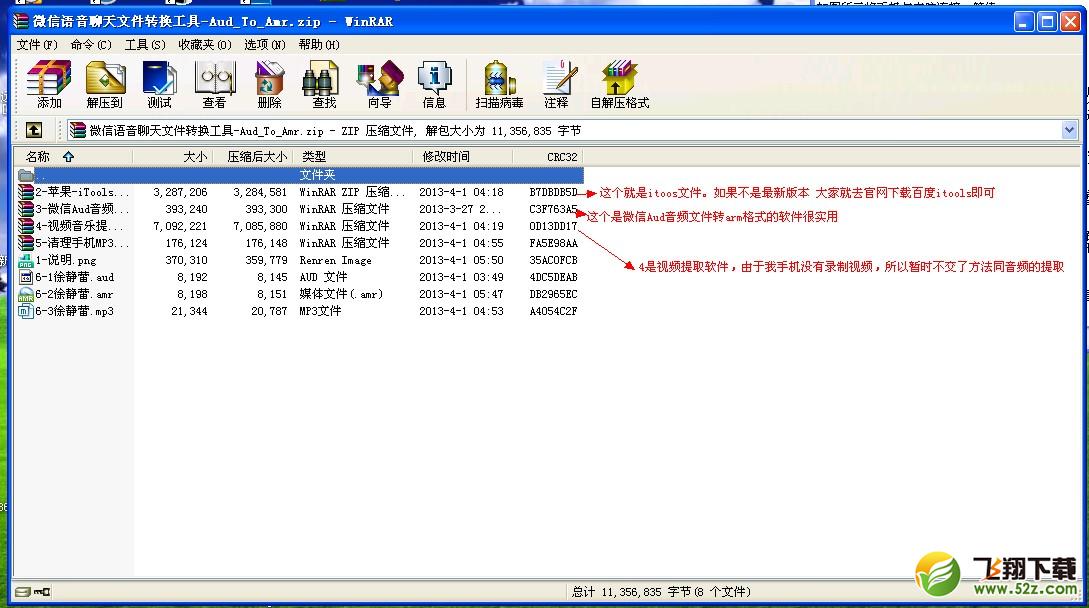This screenshot has height=608, width=1089.
Task: Select the parent folder '..' row icon
Action: [x=26, y=175]
